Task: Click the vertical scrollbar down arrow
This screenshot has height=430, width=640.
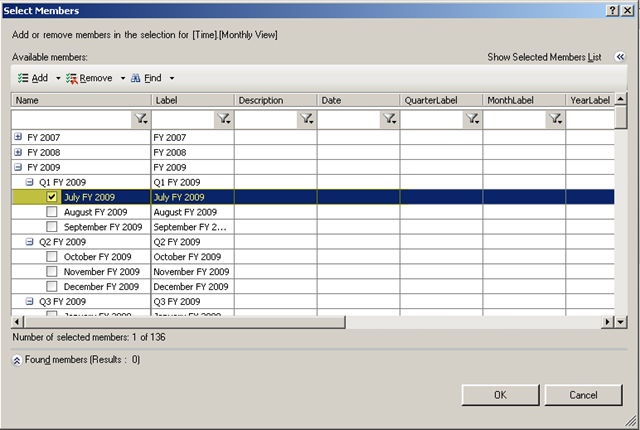Action: tap(621, 322)
